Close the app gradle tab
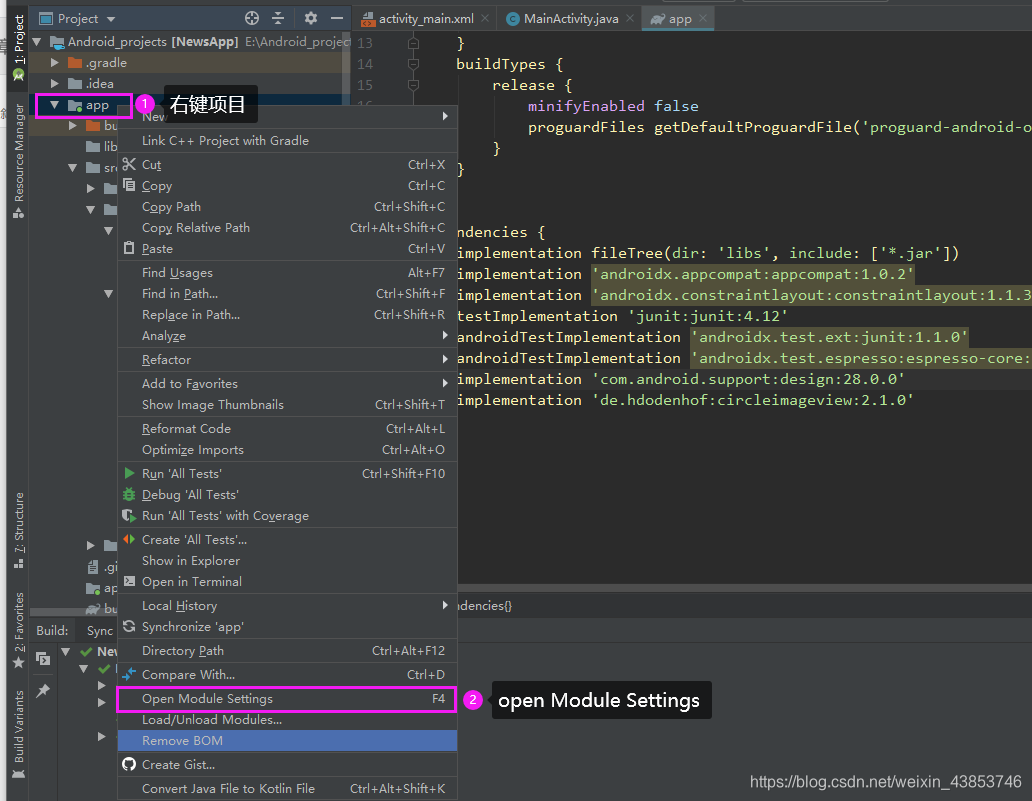 [703, 18]
